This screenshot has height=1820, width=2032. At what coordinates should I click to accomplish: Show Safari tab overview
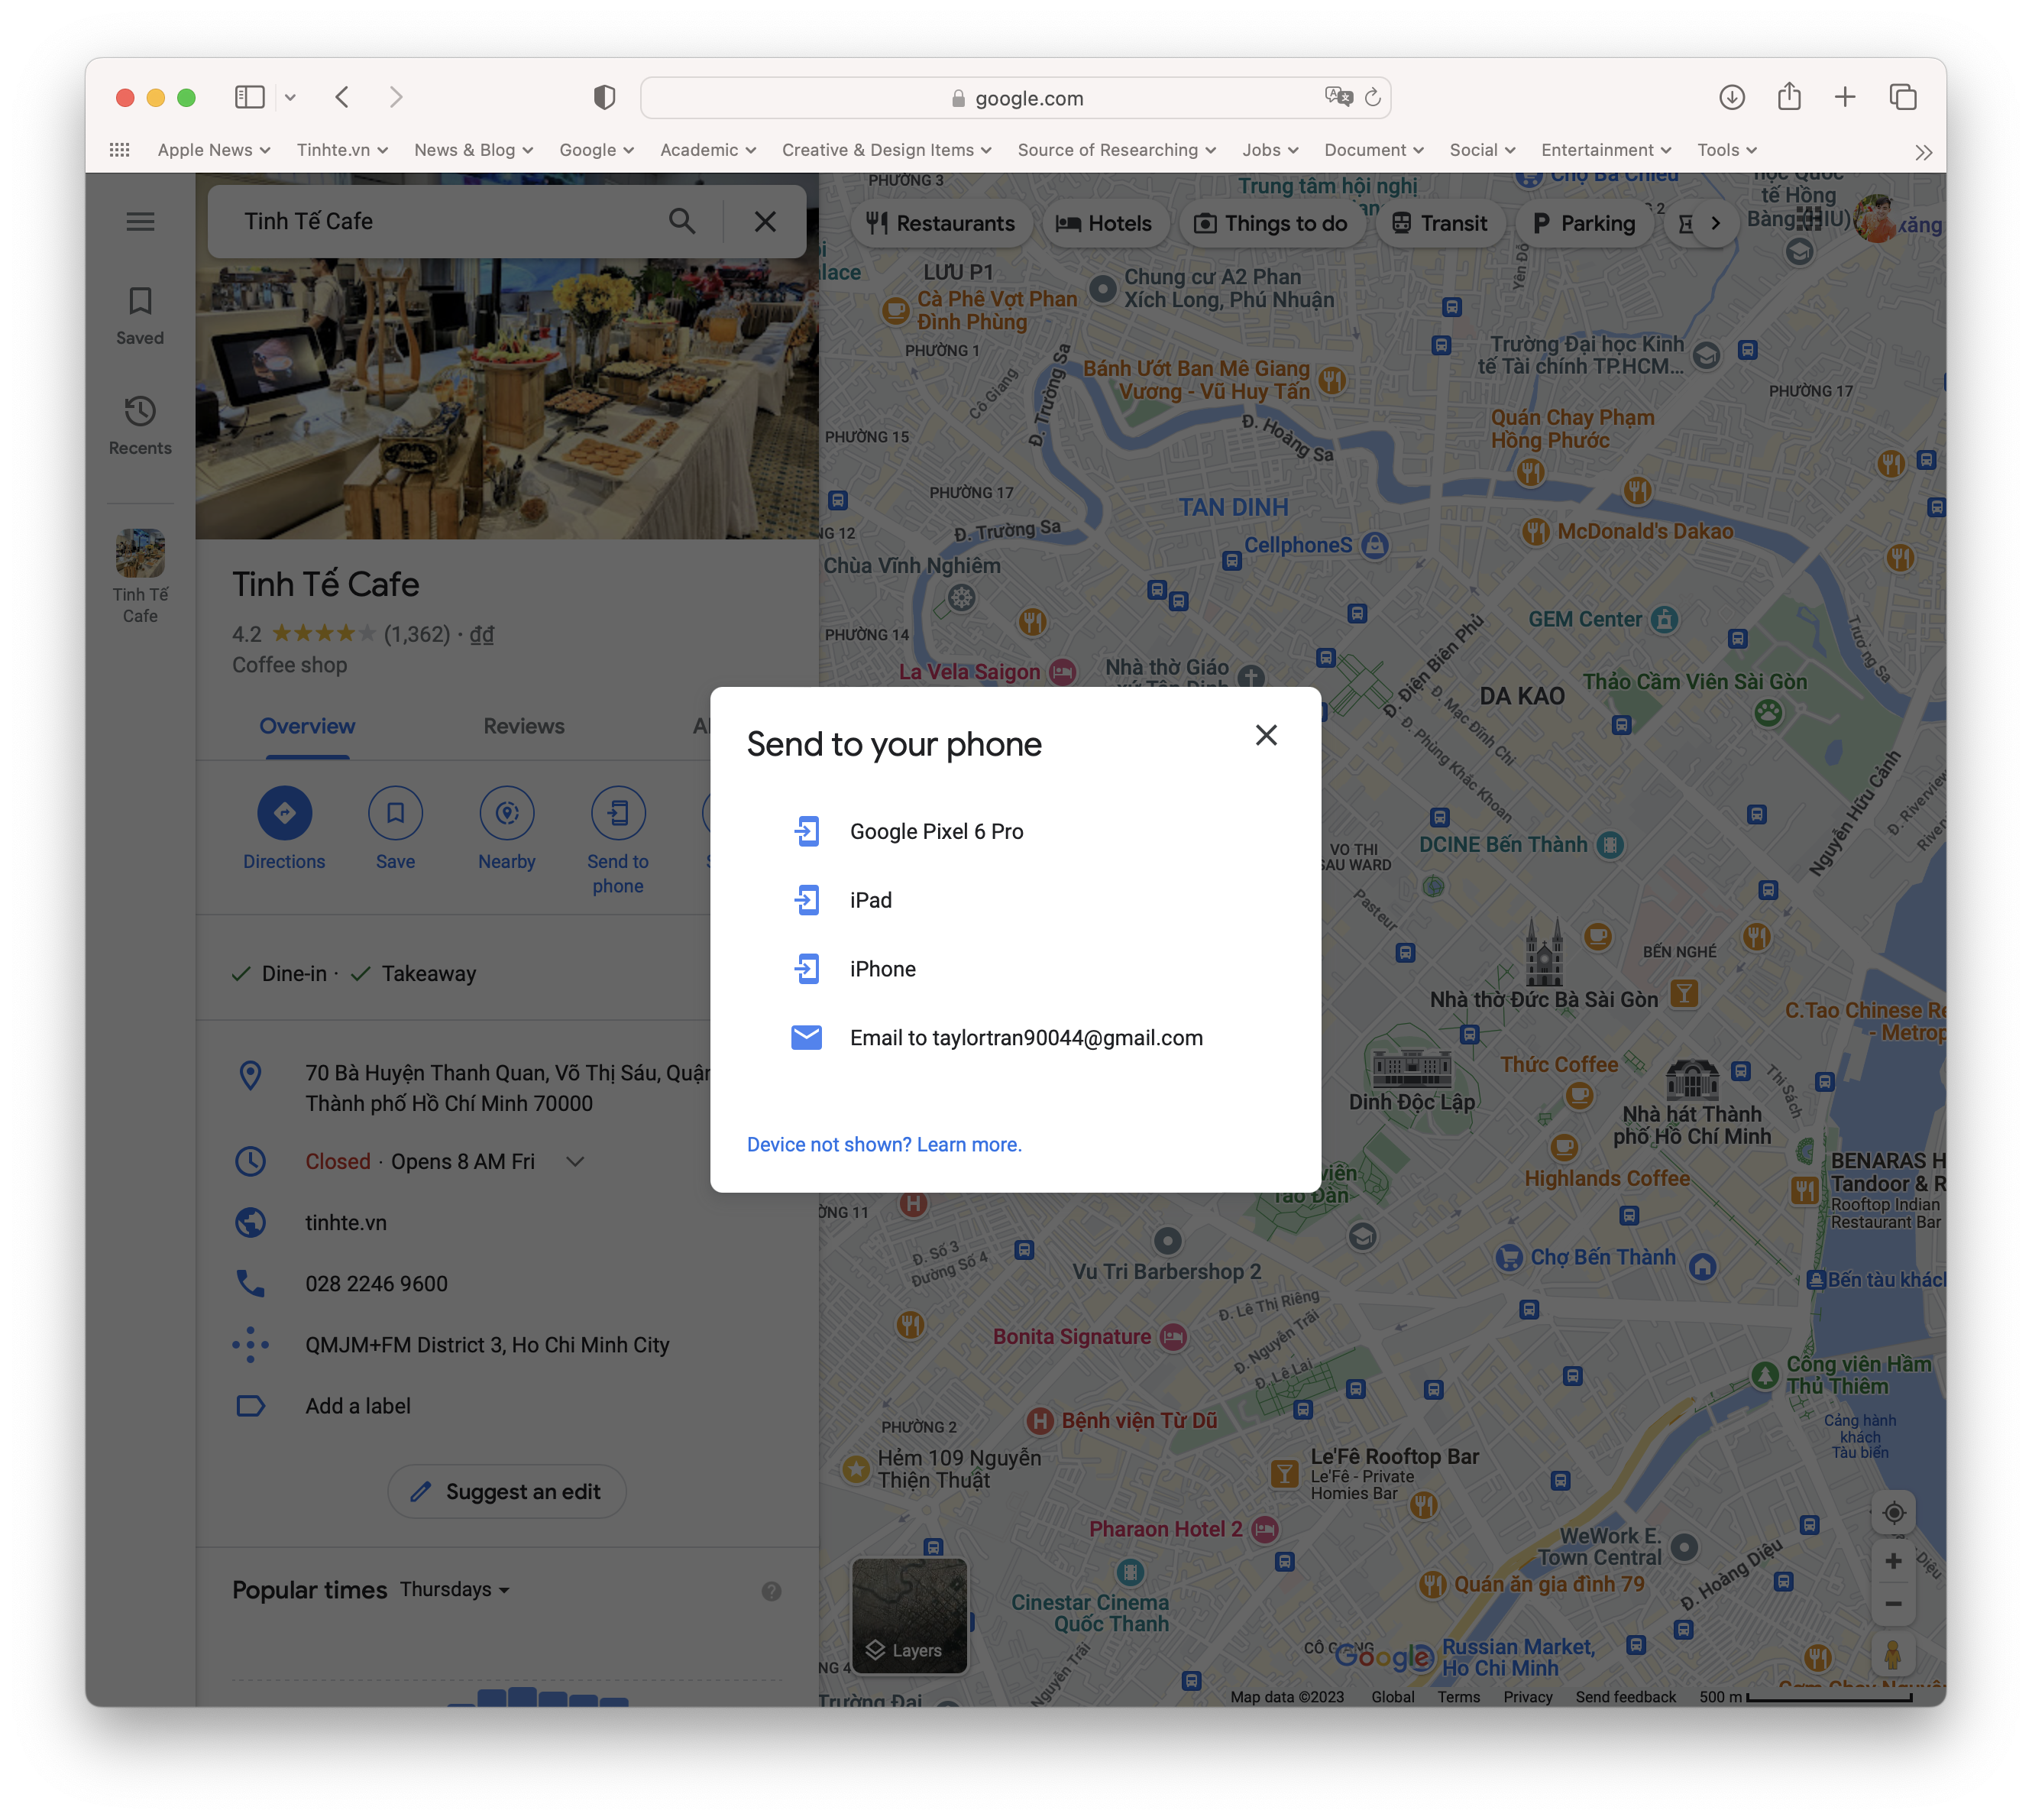click(1902, 97)
